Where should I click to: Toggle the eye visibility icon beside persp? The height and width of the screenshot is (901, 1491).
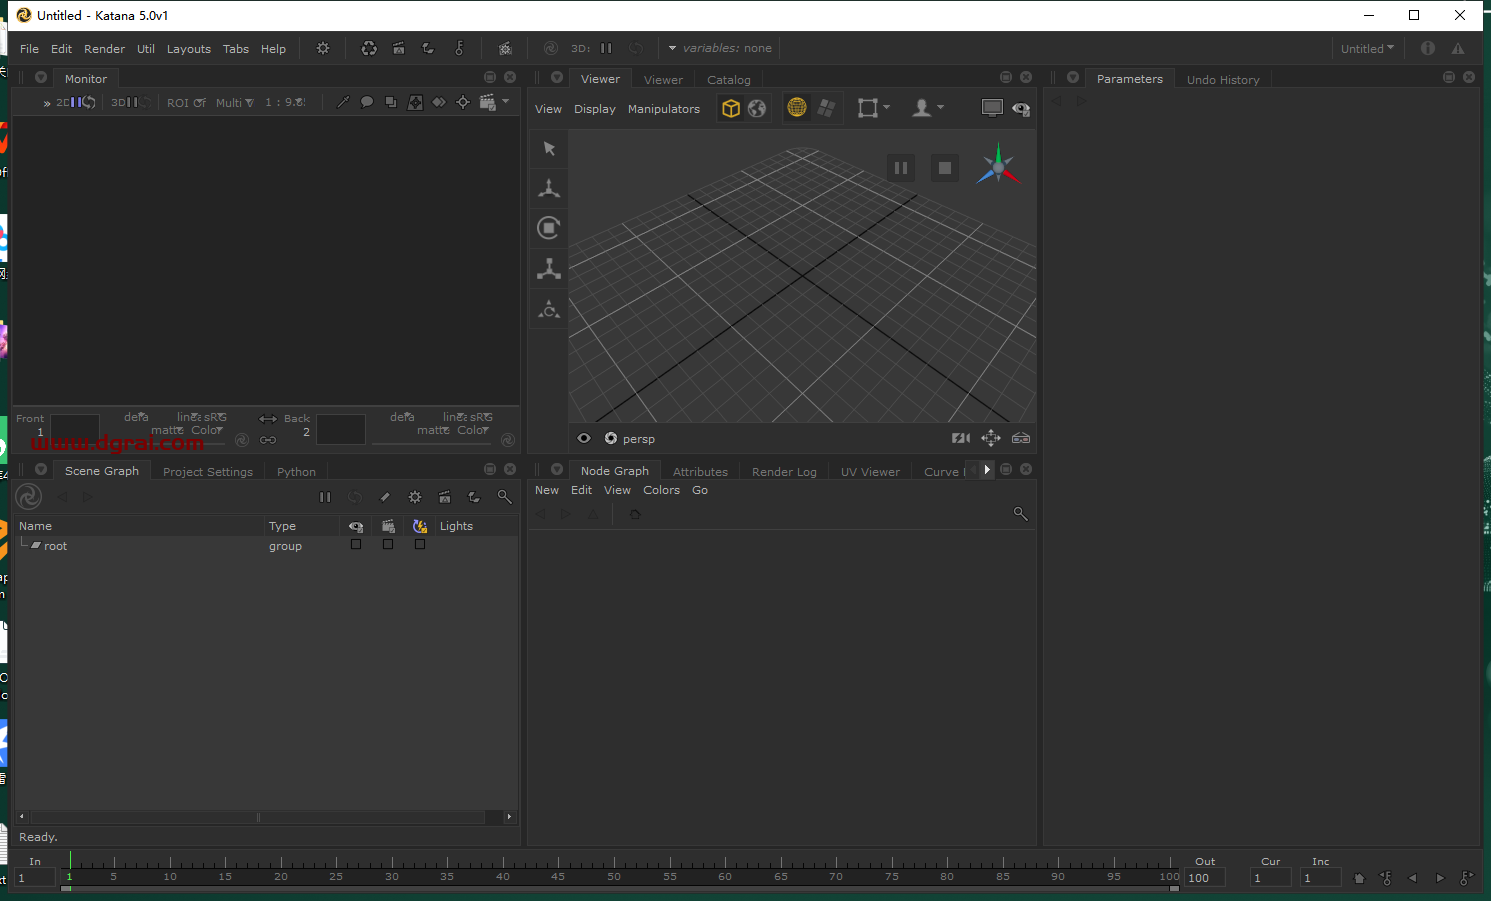pos(584,438)
